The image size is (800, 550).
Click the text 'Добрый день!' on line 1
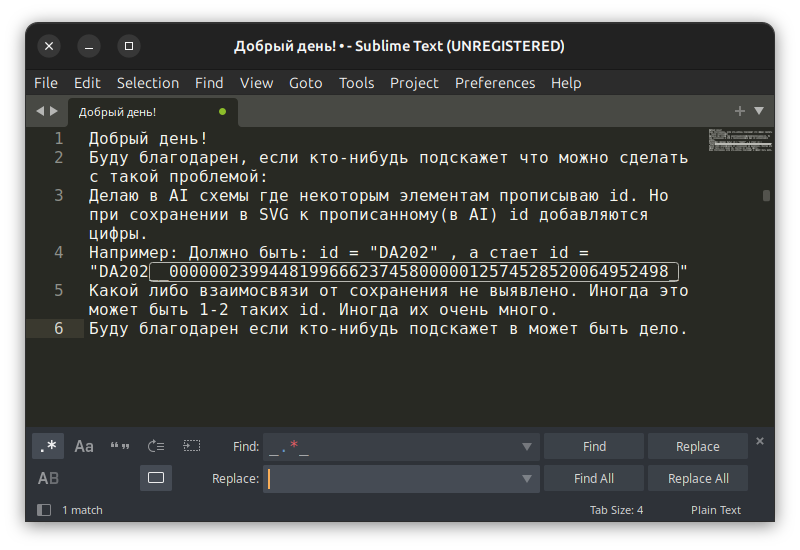148,138
